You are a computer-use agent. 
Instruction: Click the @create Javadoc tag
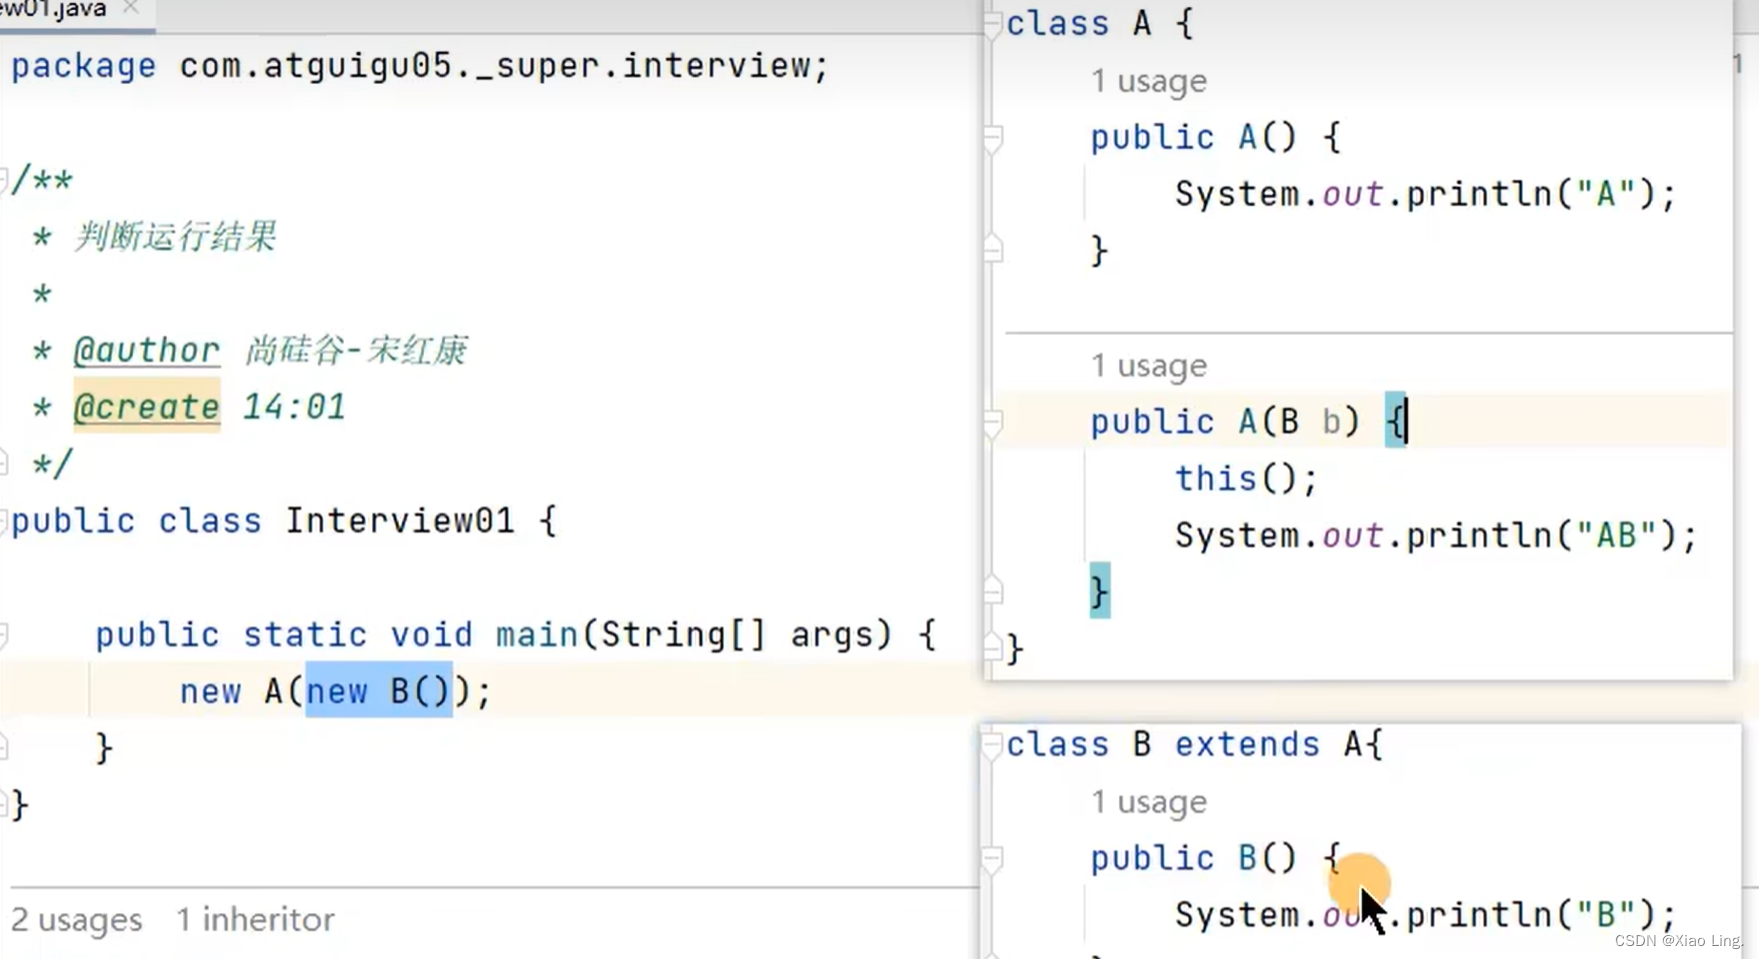point(146,408)
